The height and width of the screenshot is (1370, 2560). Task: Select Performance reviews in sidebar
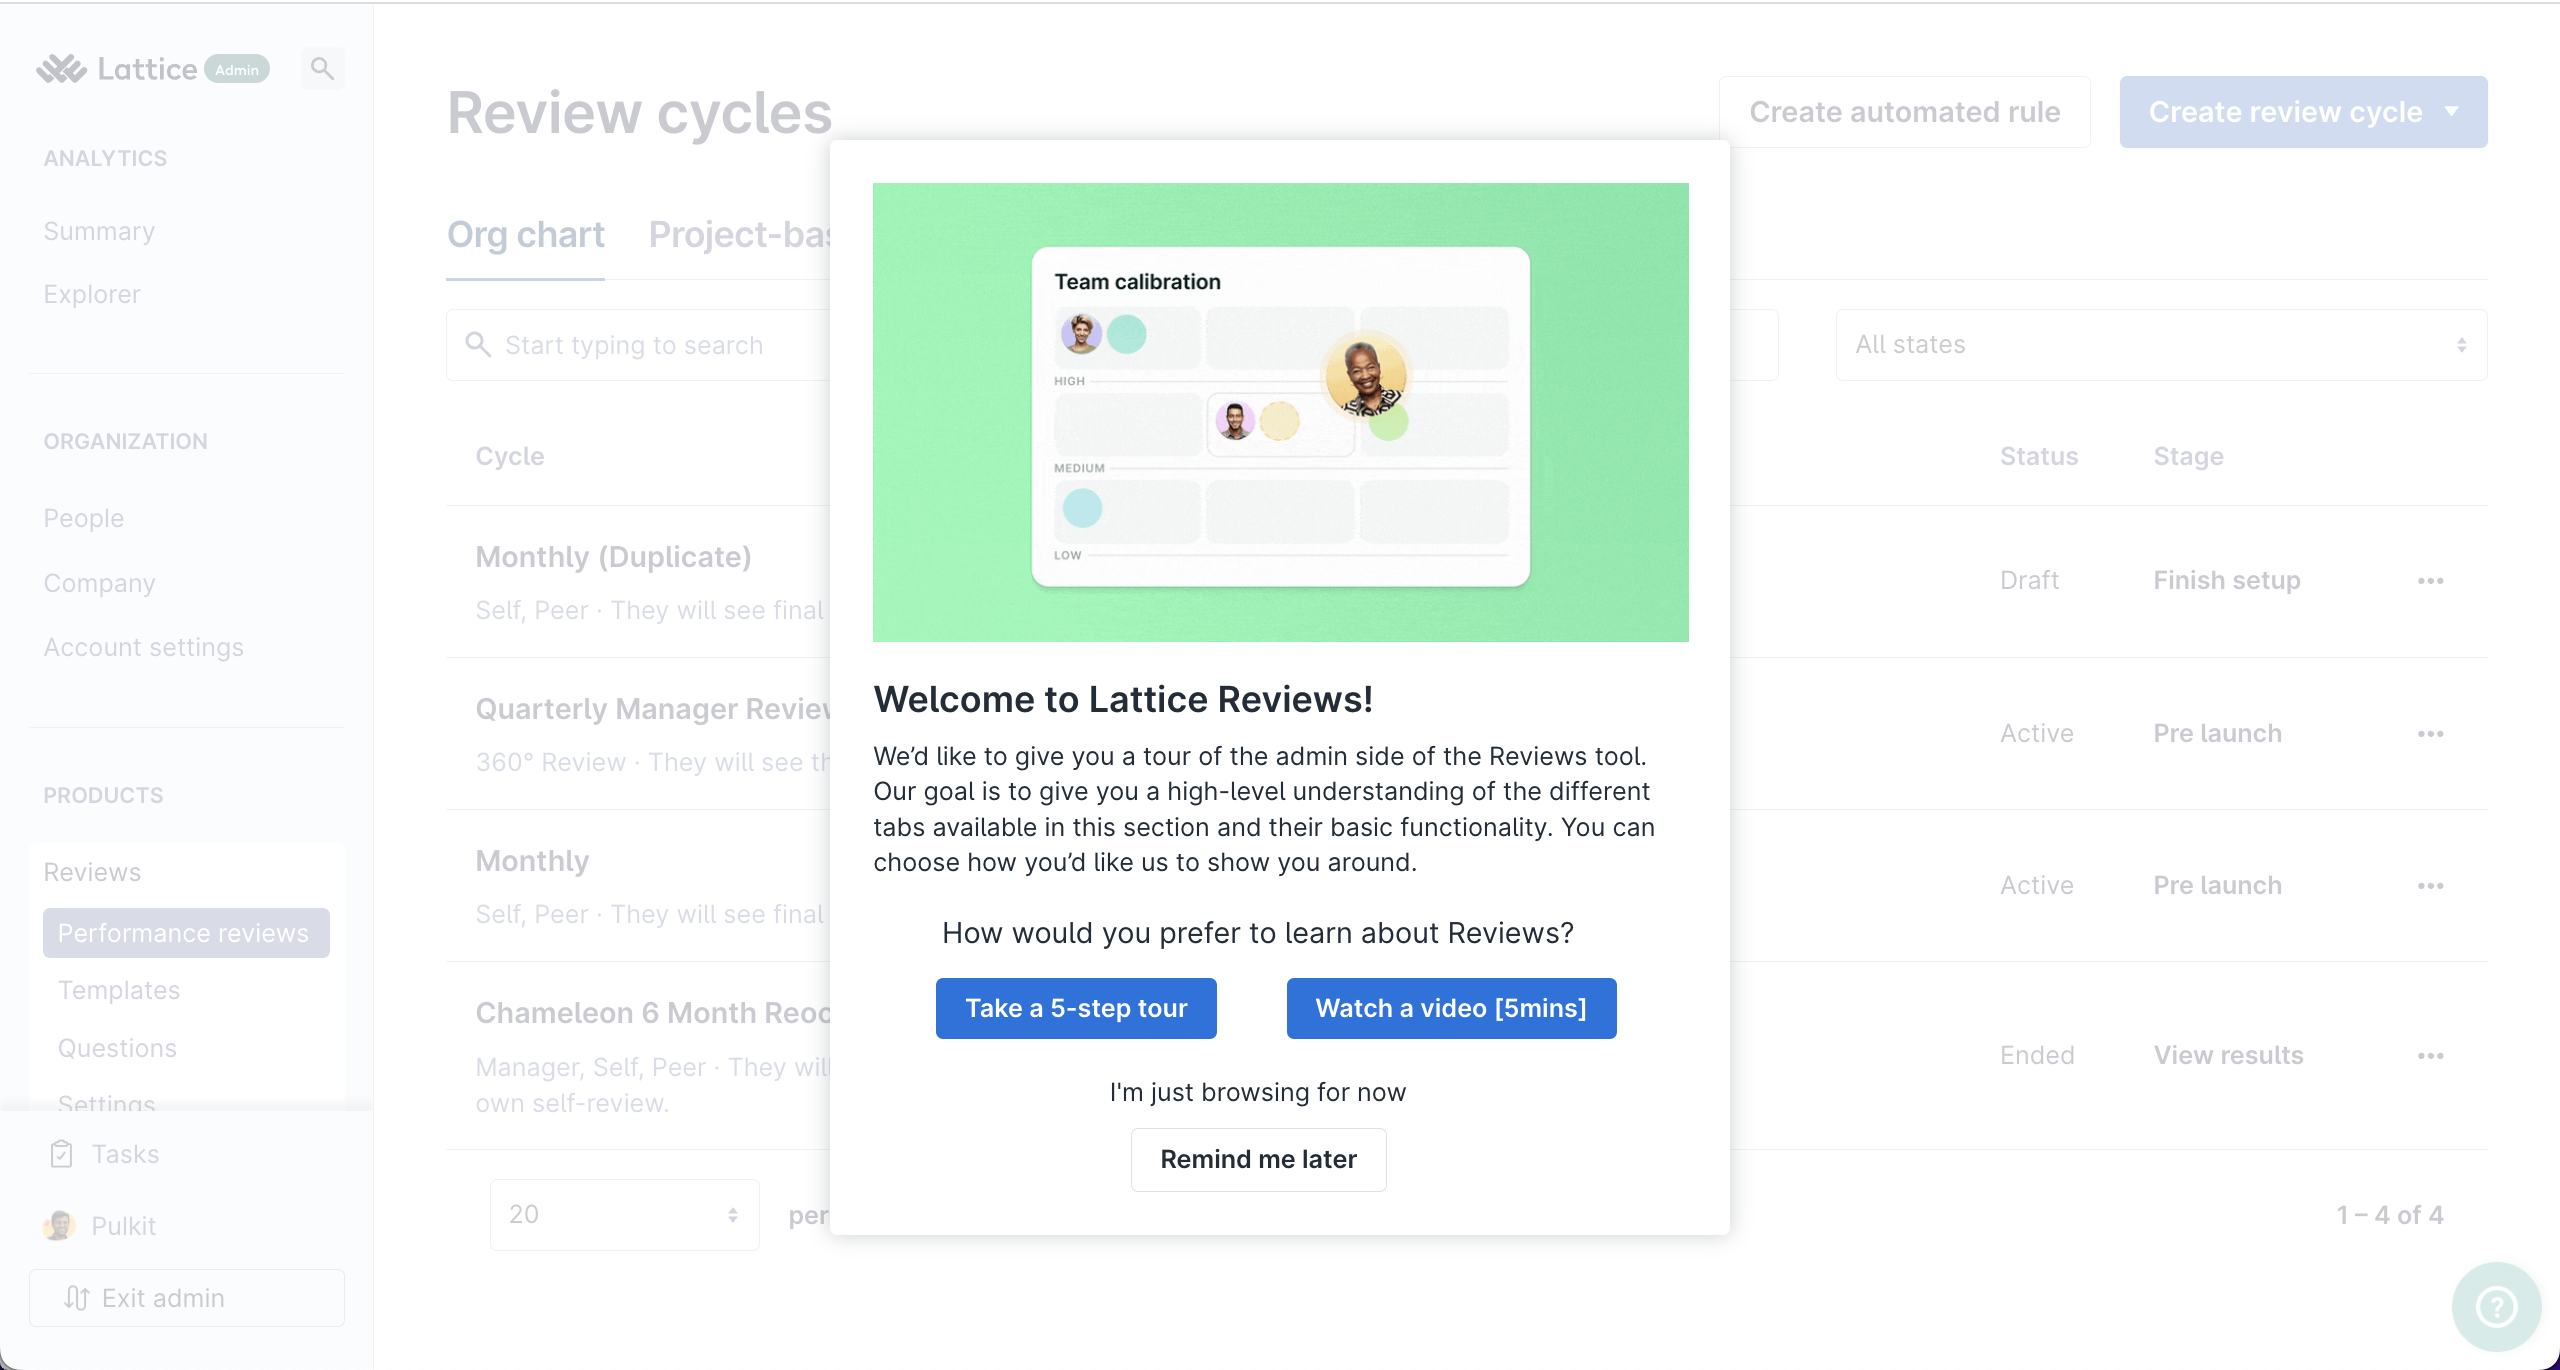(x=186, y=933)
